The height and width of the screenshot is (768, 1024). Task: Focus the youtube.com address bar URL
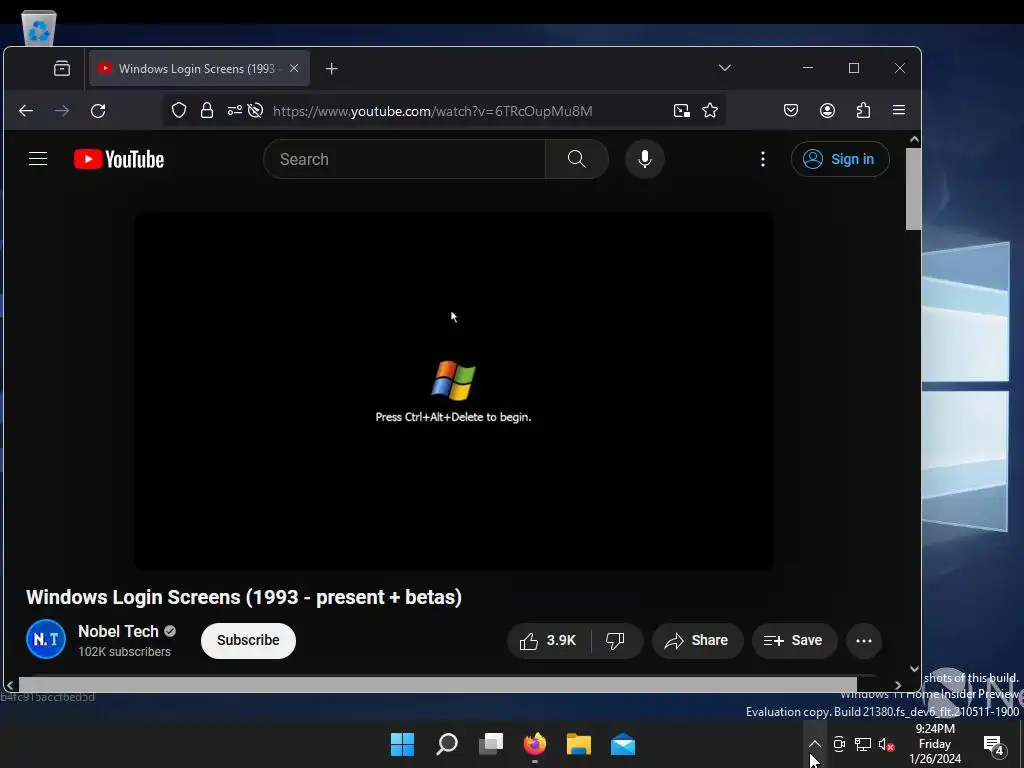432,111
